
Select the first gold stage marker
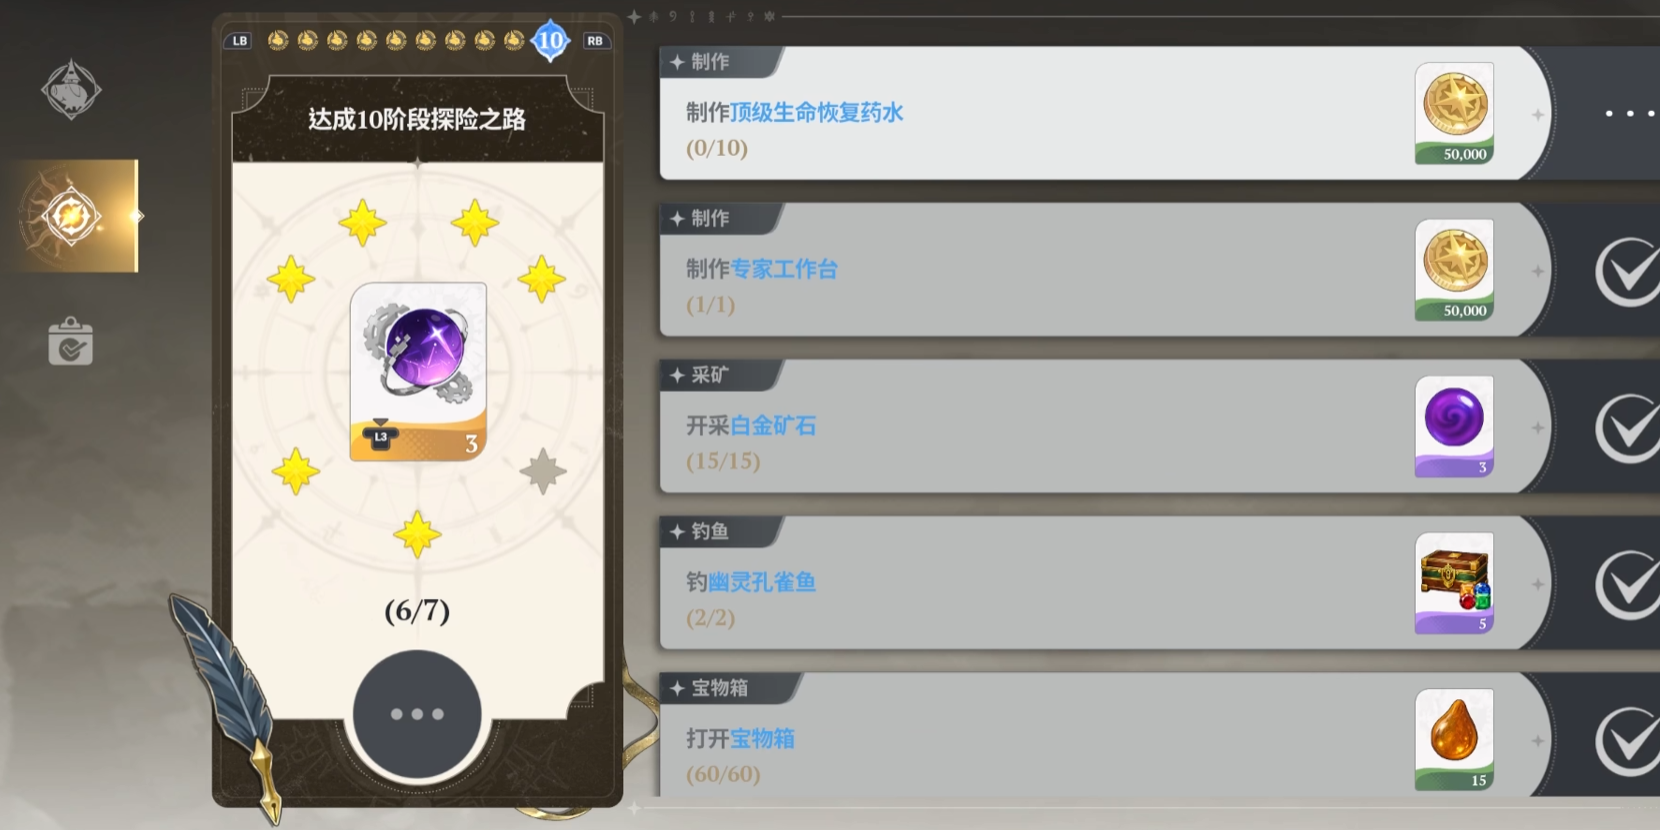click(278, 40)
